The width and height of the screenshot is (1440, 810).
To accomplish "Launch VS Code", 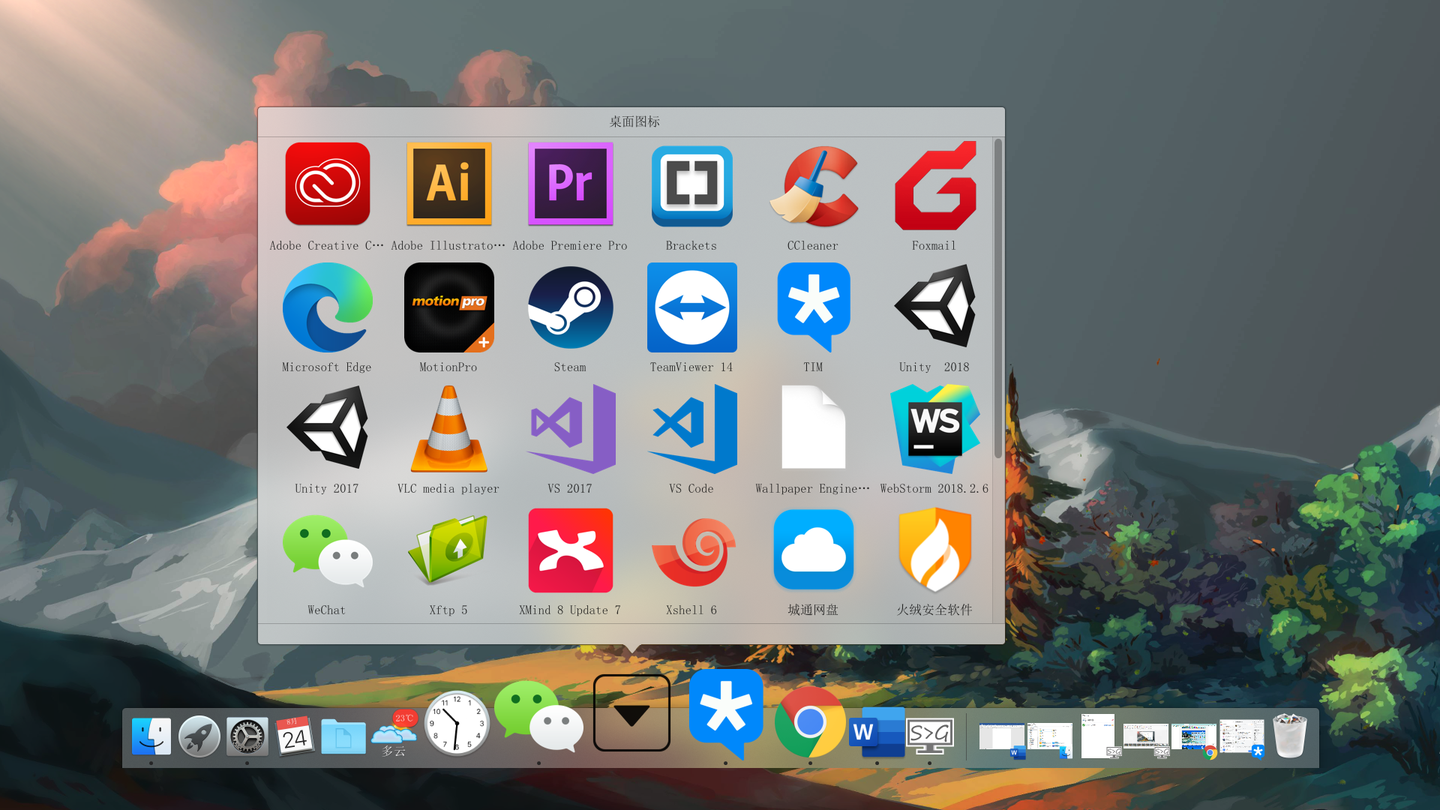I will pyautogui.click(x=691, y=428).
